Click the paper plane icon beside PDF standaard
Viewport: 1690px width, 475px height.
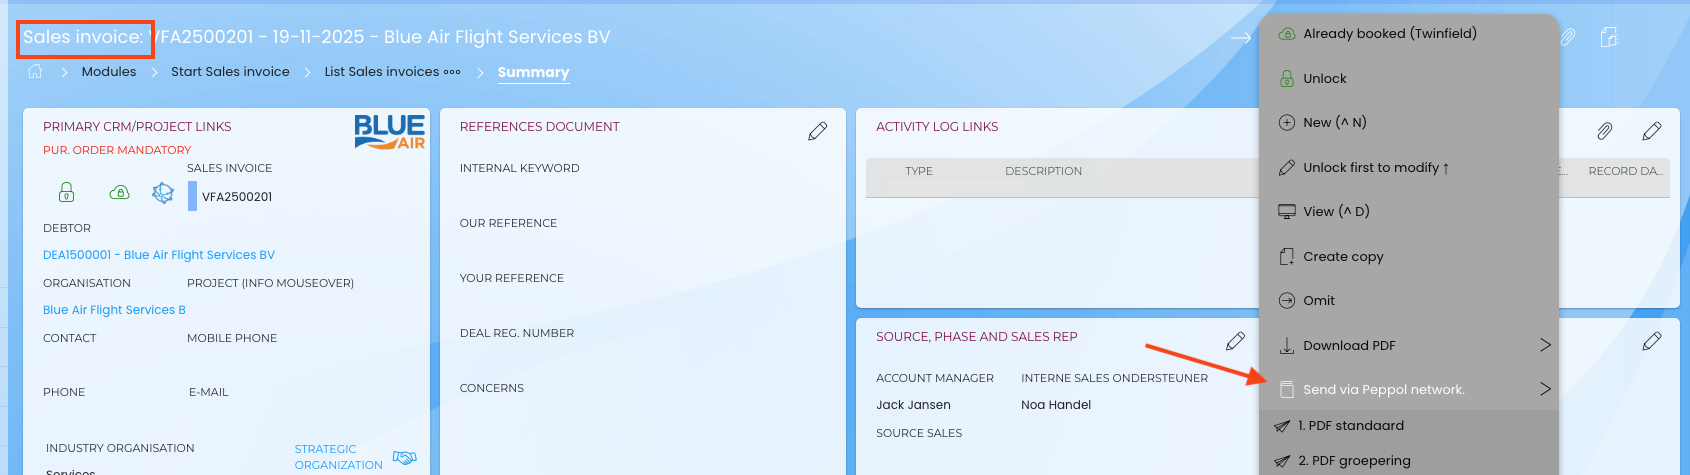tap(1282, 426)
